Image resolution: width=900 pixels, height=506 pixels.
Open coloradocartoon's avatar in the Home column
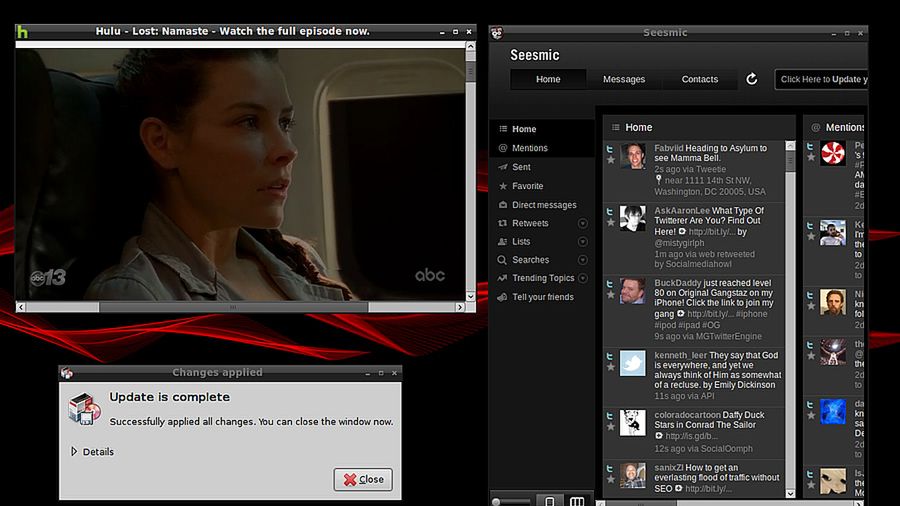633,423
